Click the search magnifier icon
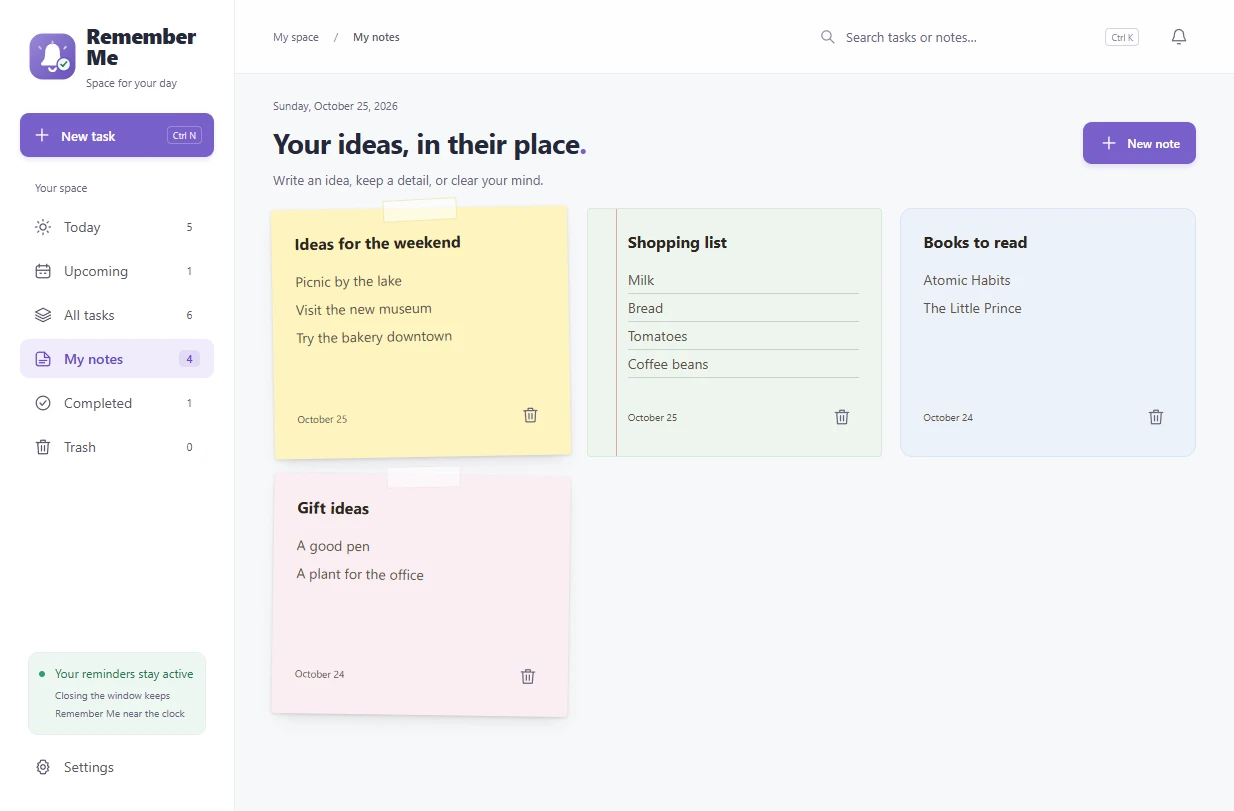This screenshot has height=811, width=1234. tap(828, 37)
